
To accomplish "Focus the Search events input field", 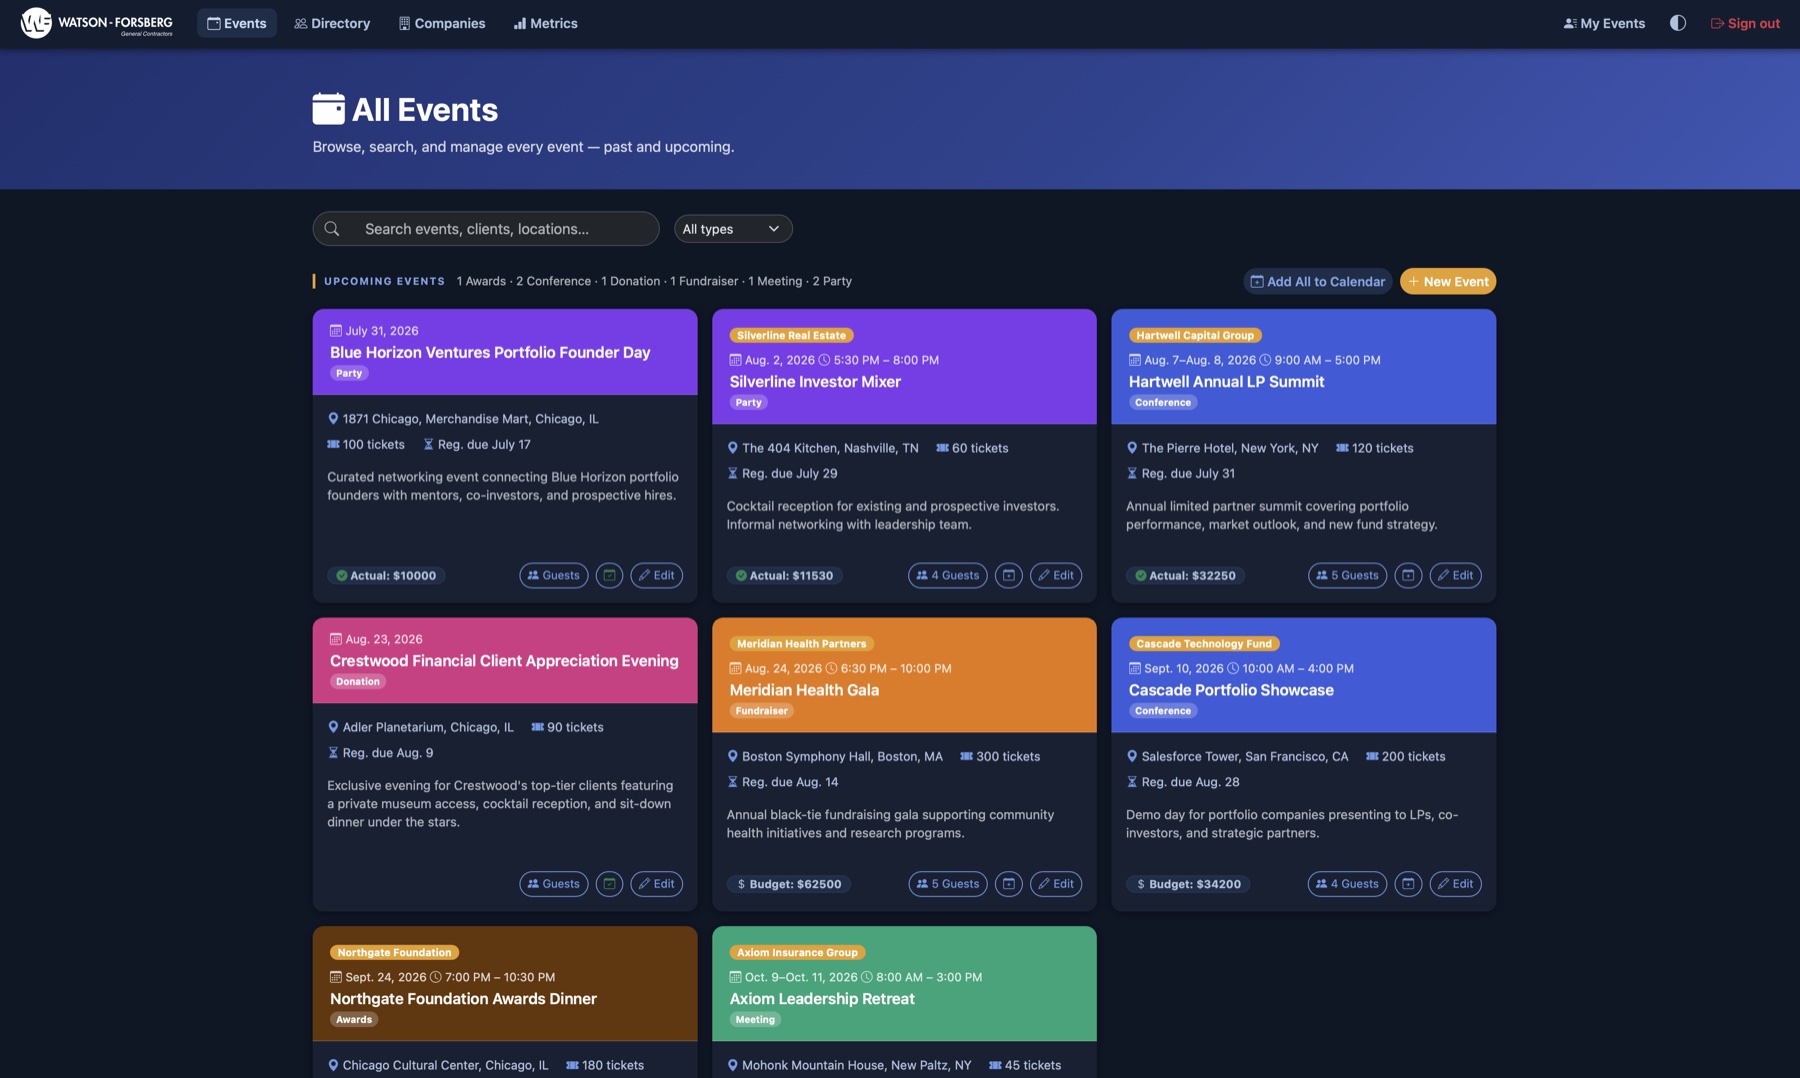I will 486,229.
